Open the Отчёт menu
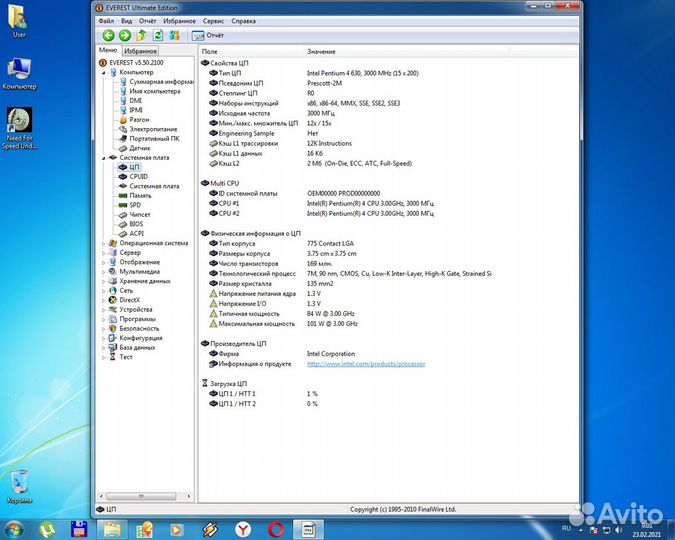 (148, 21)
